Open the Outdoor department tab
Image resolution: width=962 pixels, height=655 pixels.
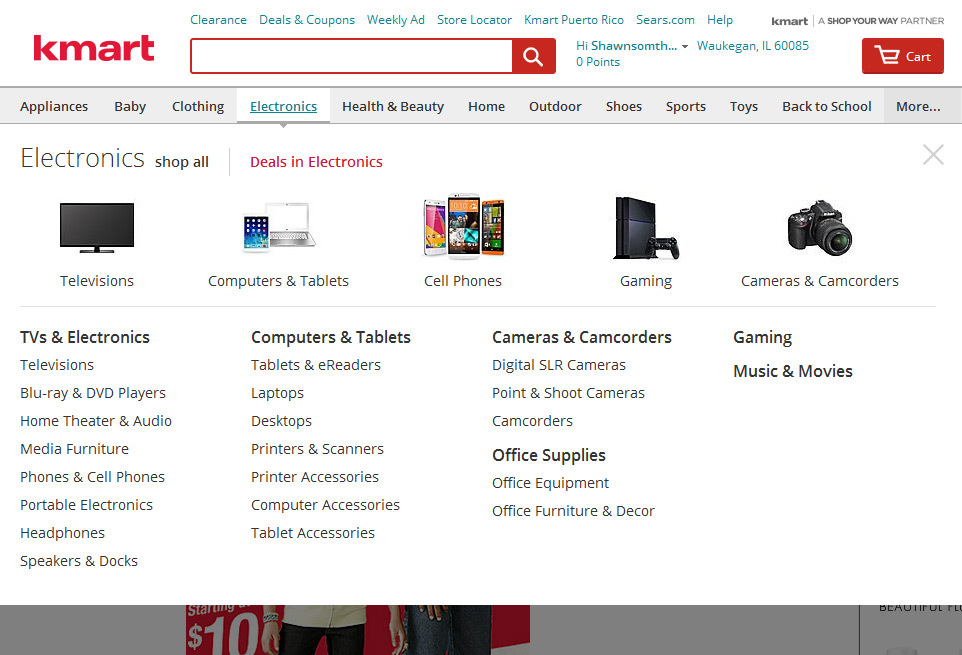(555, 106)
